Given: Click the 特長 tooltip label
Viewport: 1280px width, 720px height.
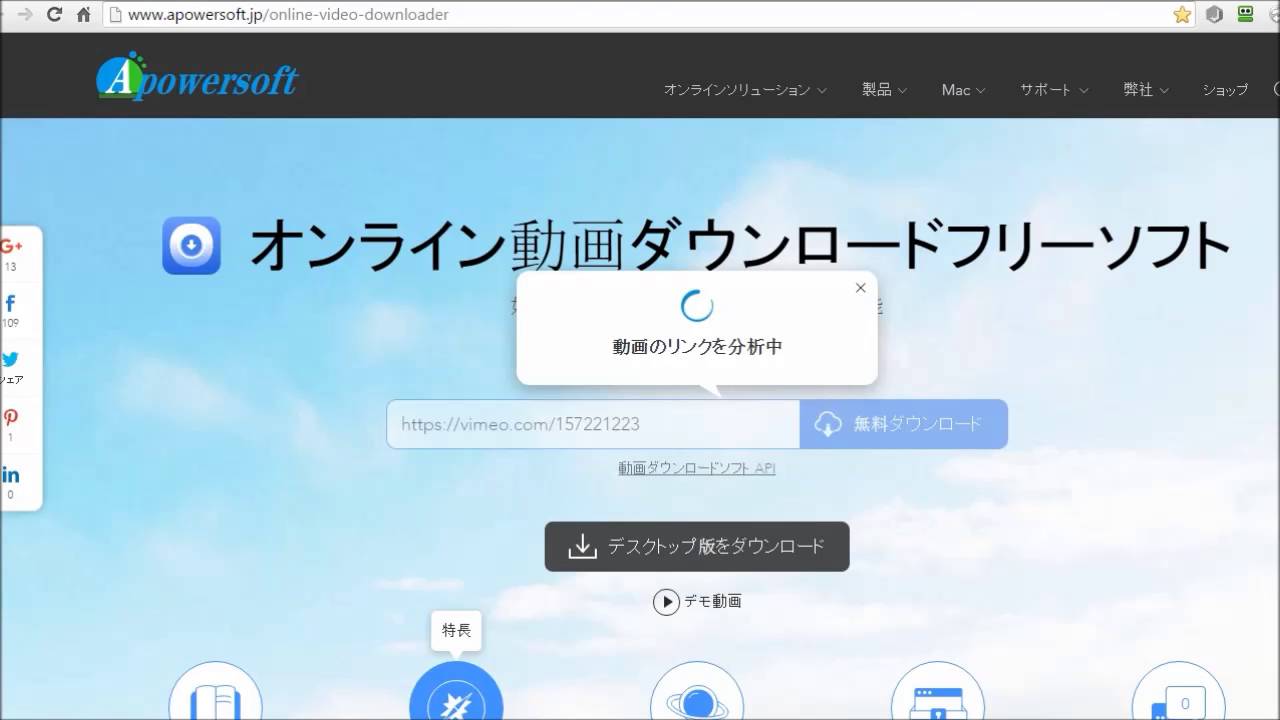Looking at the screenshot, I should [x=456, y=632].
